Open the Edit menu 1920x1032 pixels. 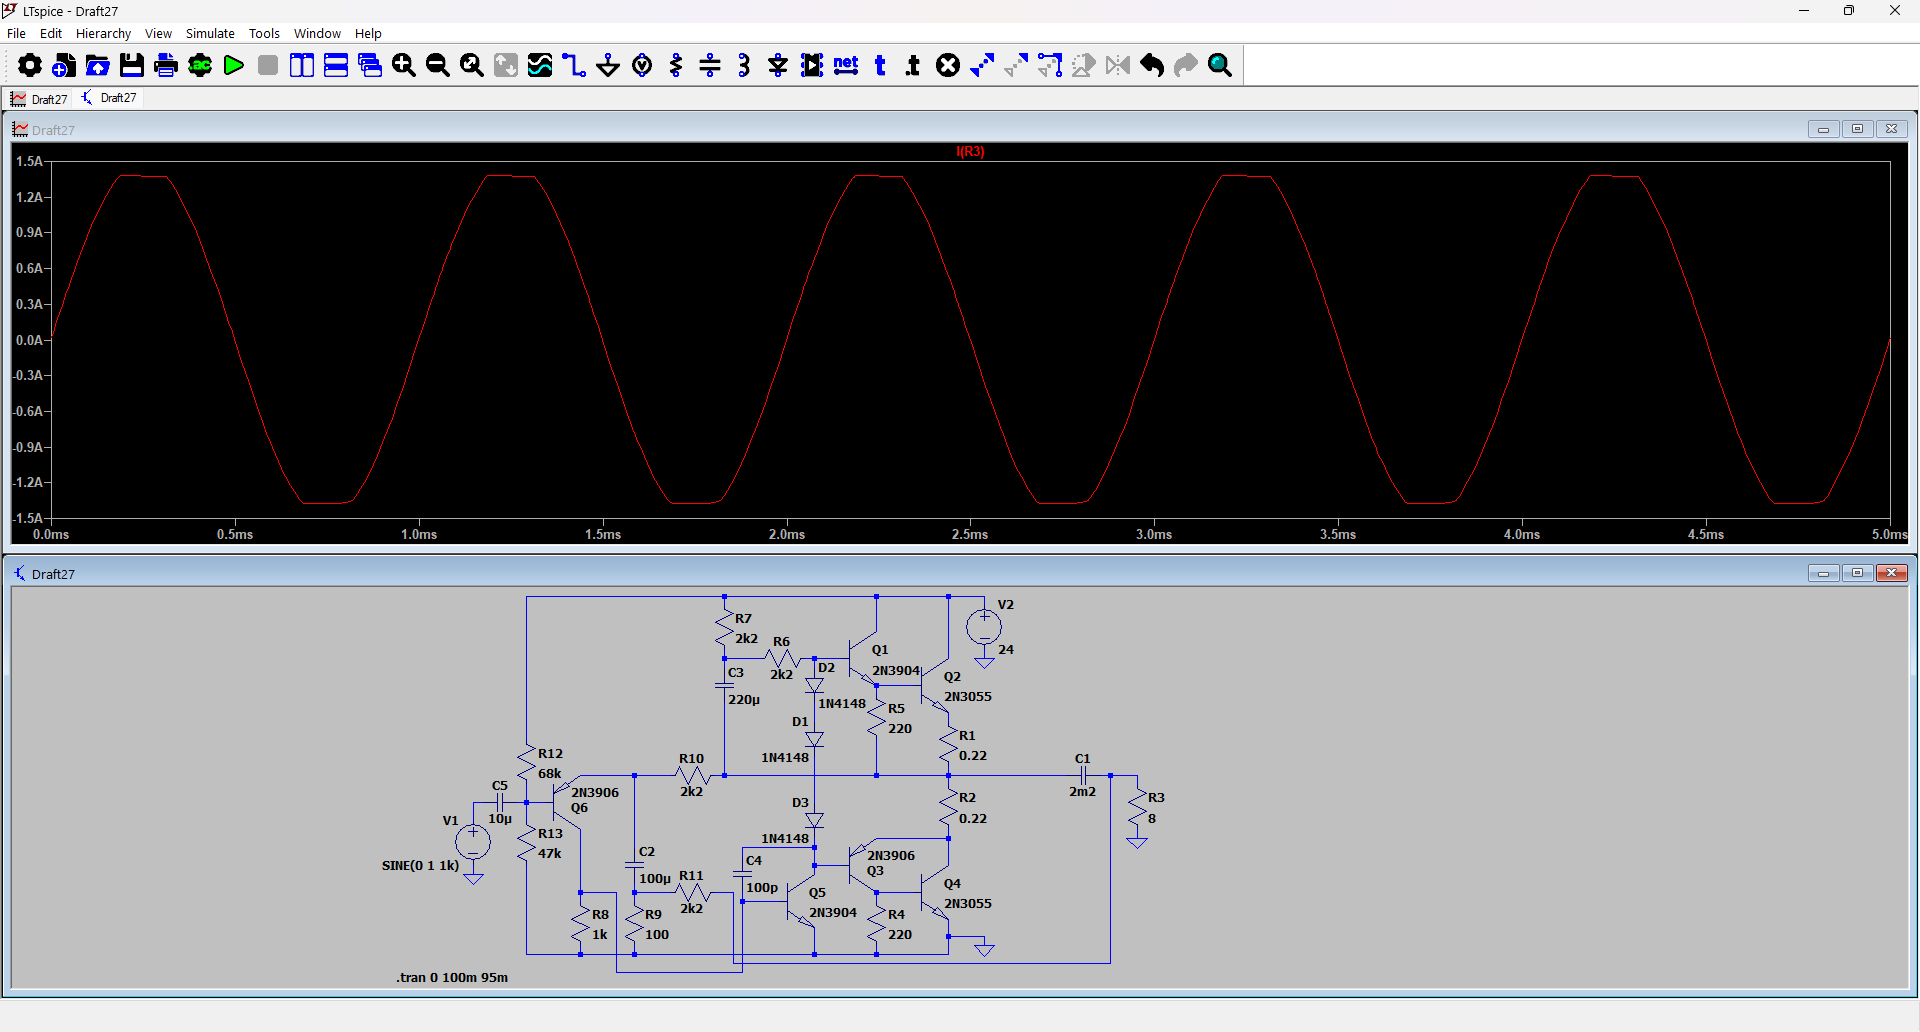point(51,33)
